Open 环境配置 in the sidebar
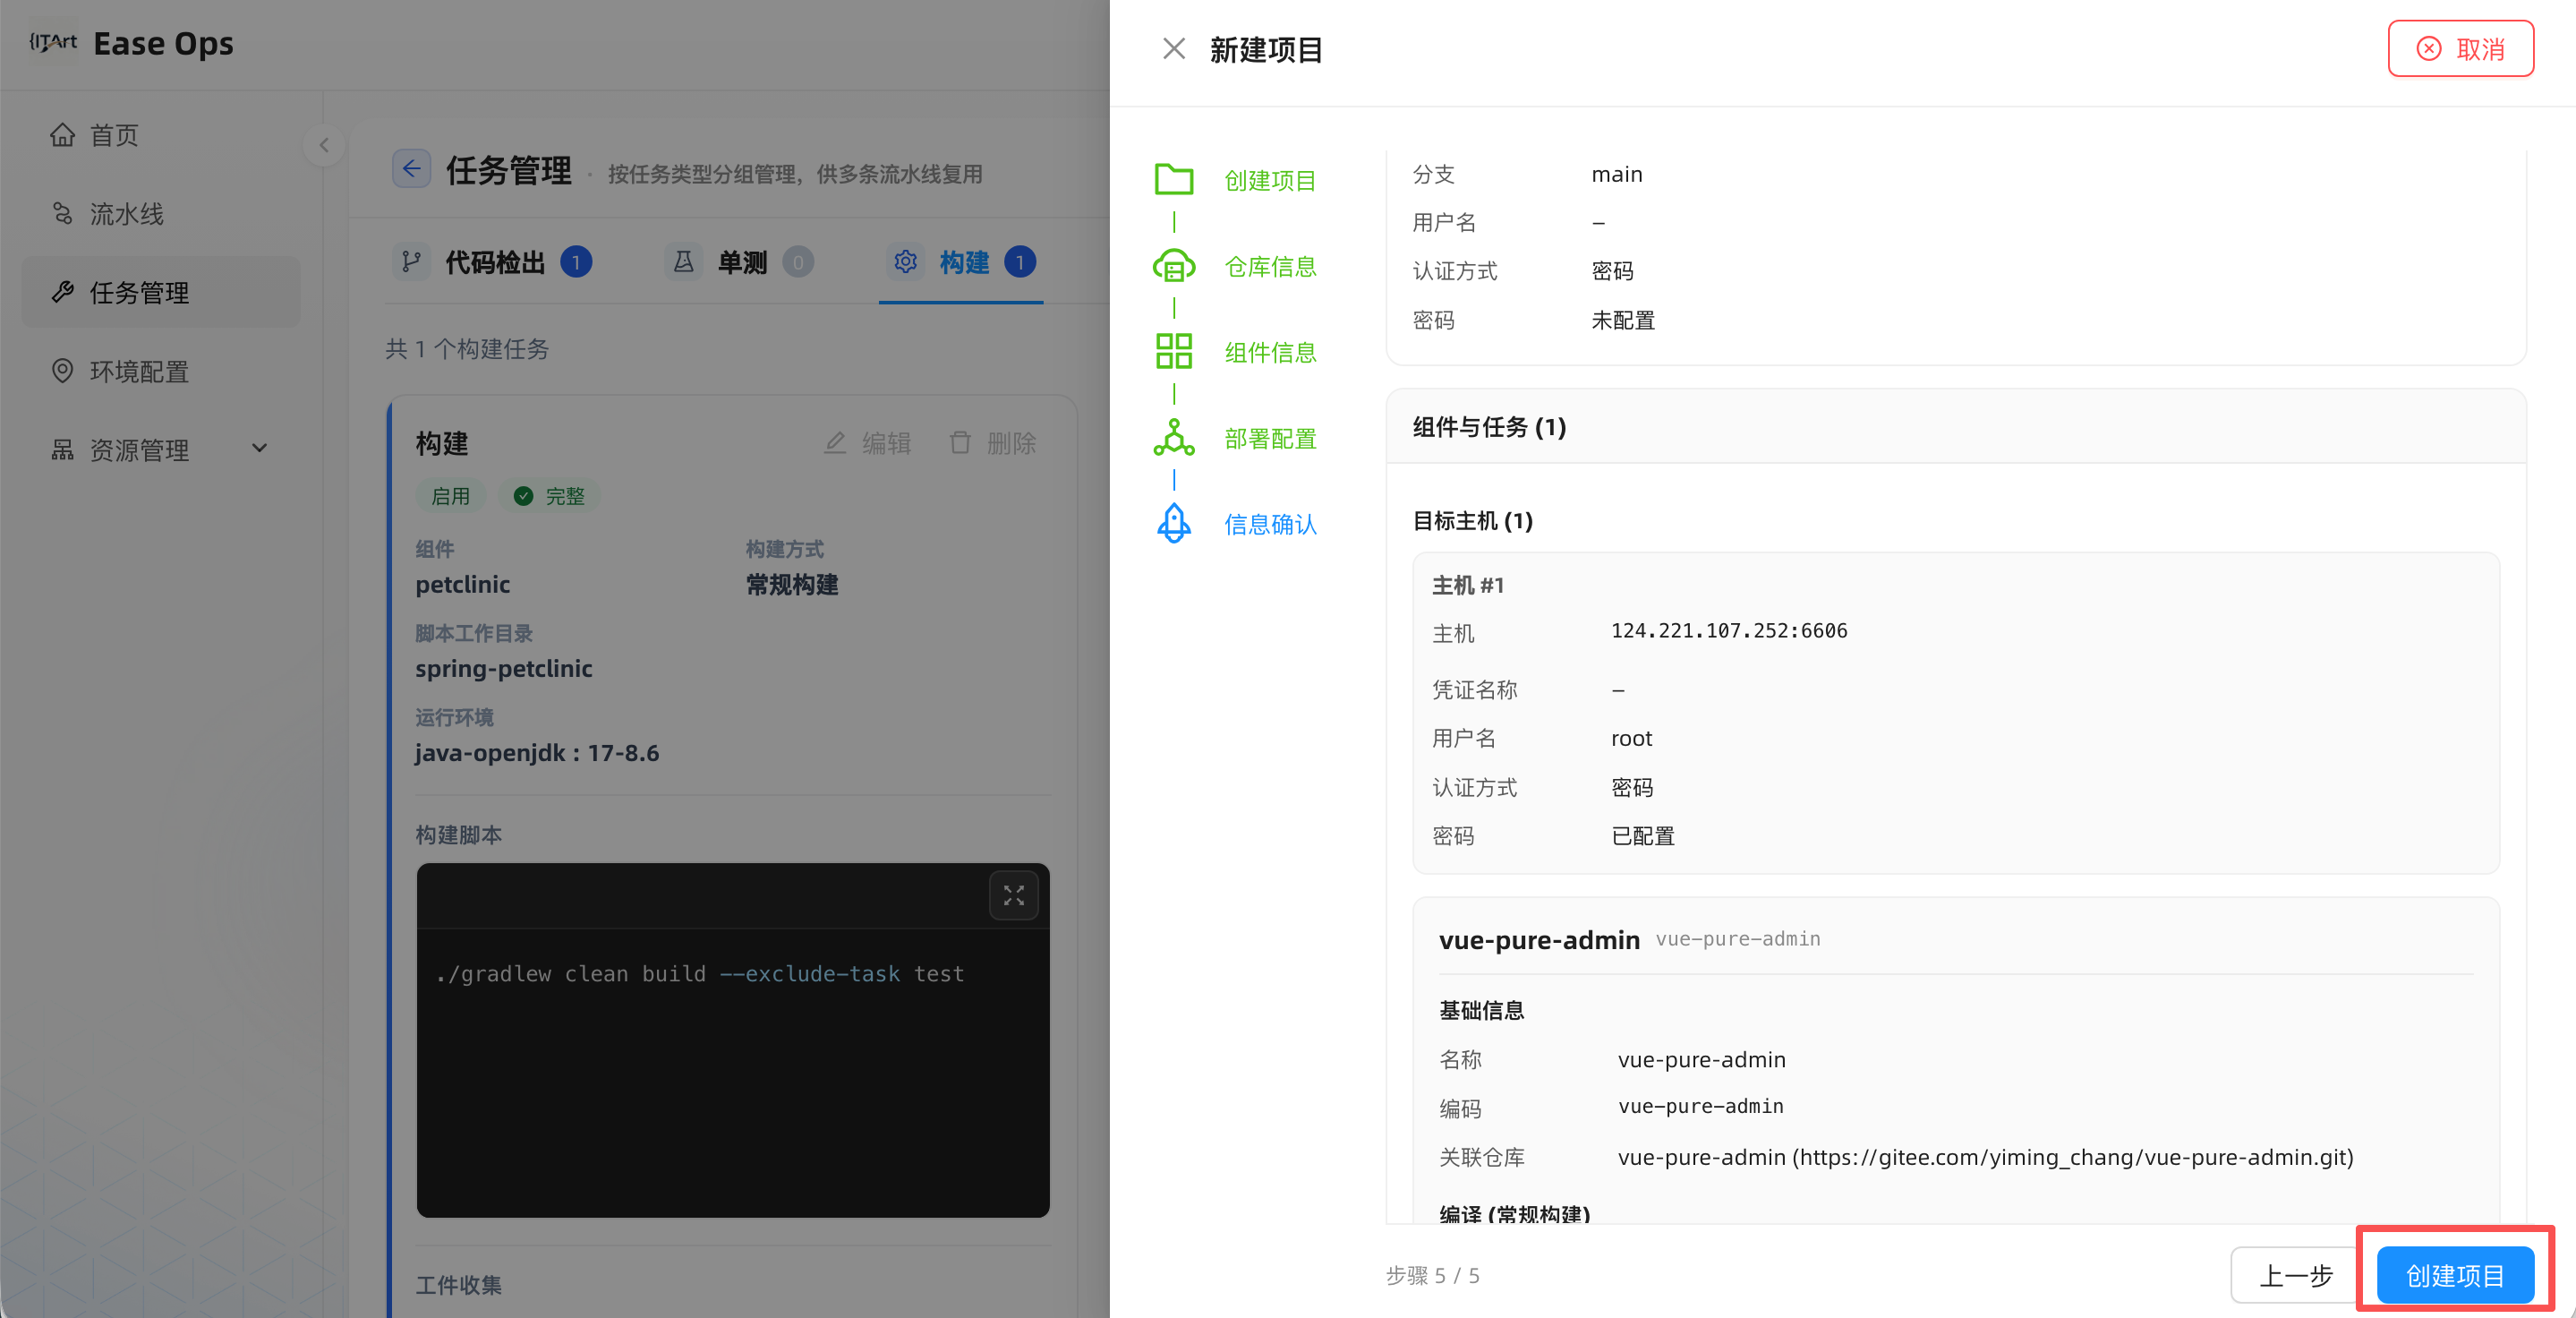Viewport: 2576px width, 1318px height. pos(161,371)
